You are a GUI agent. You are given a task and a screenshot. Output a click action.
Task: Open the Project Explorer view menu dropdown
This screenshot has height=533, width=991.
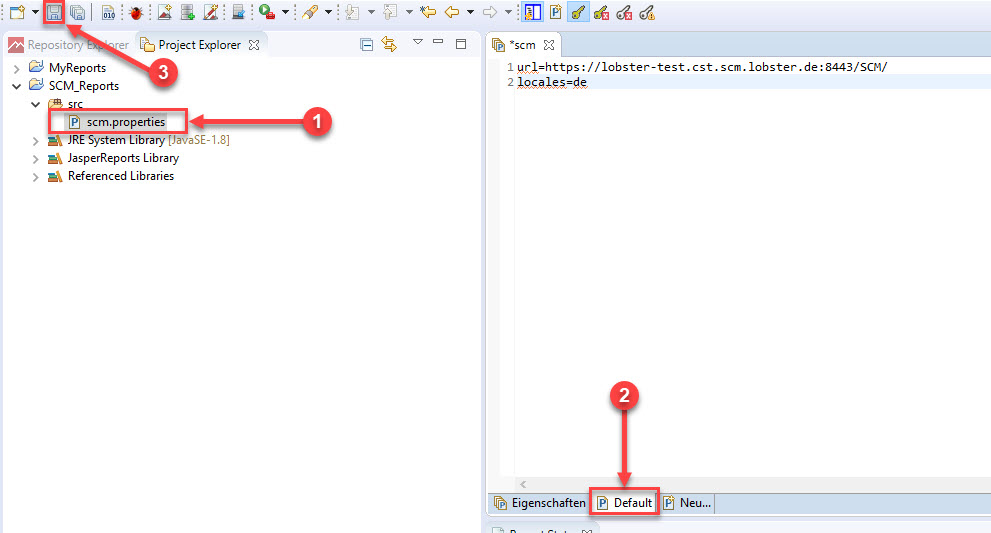pos(418,43)
